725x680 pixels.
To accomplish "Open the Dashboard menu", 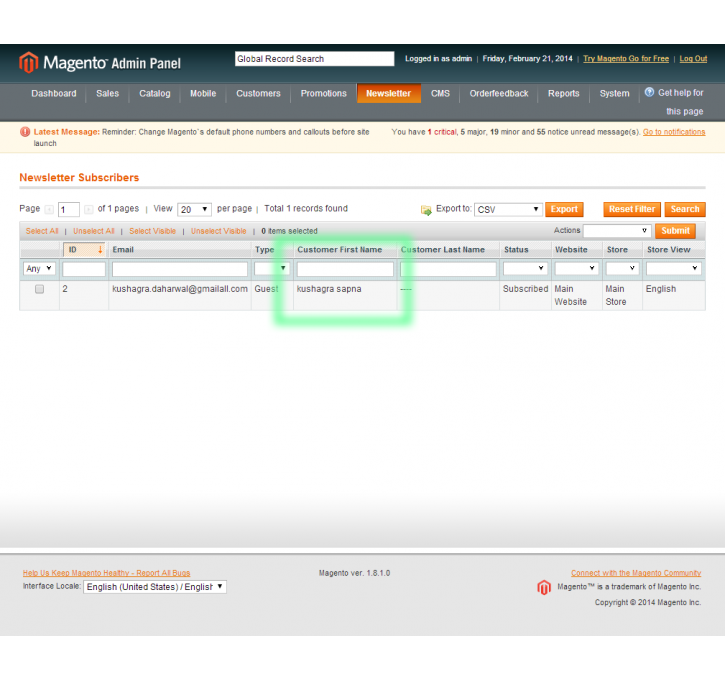I will 54,93.
